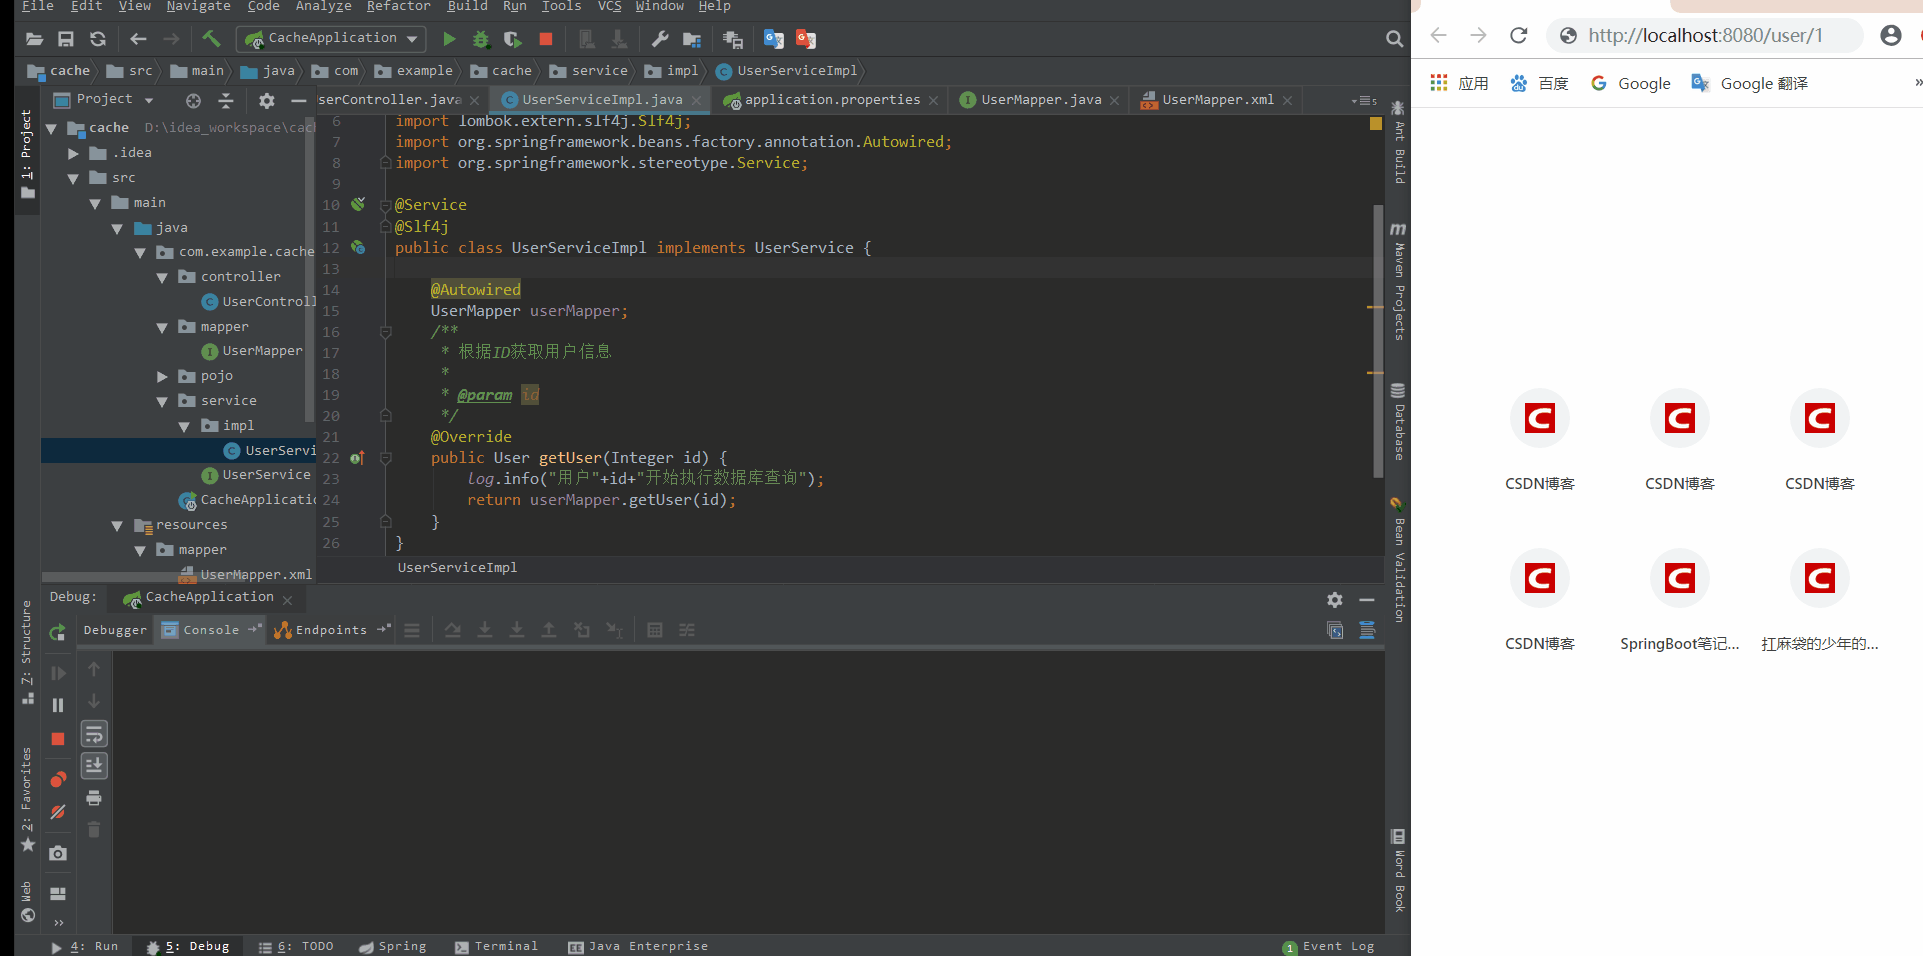Click the red Google Translate icon
Screen dimensions: 1923x956
click(x=806, y=39)
